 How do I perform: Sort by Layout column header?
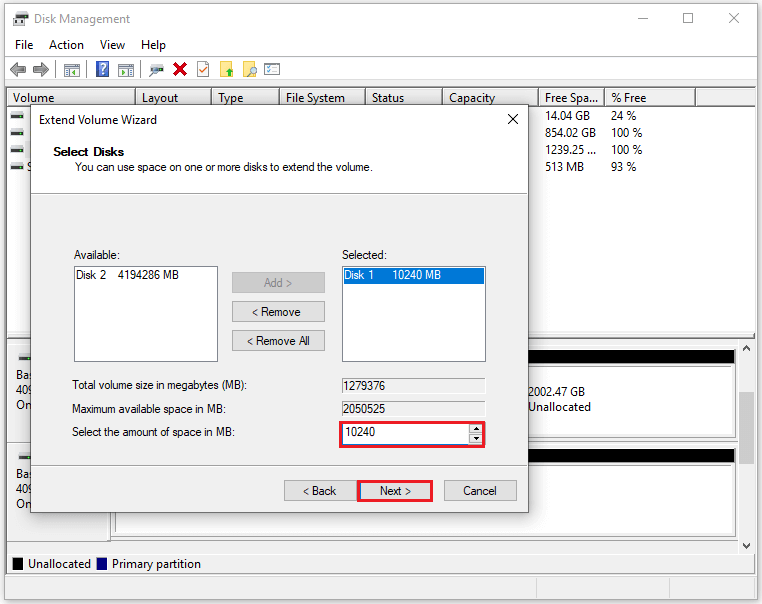173,98
